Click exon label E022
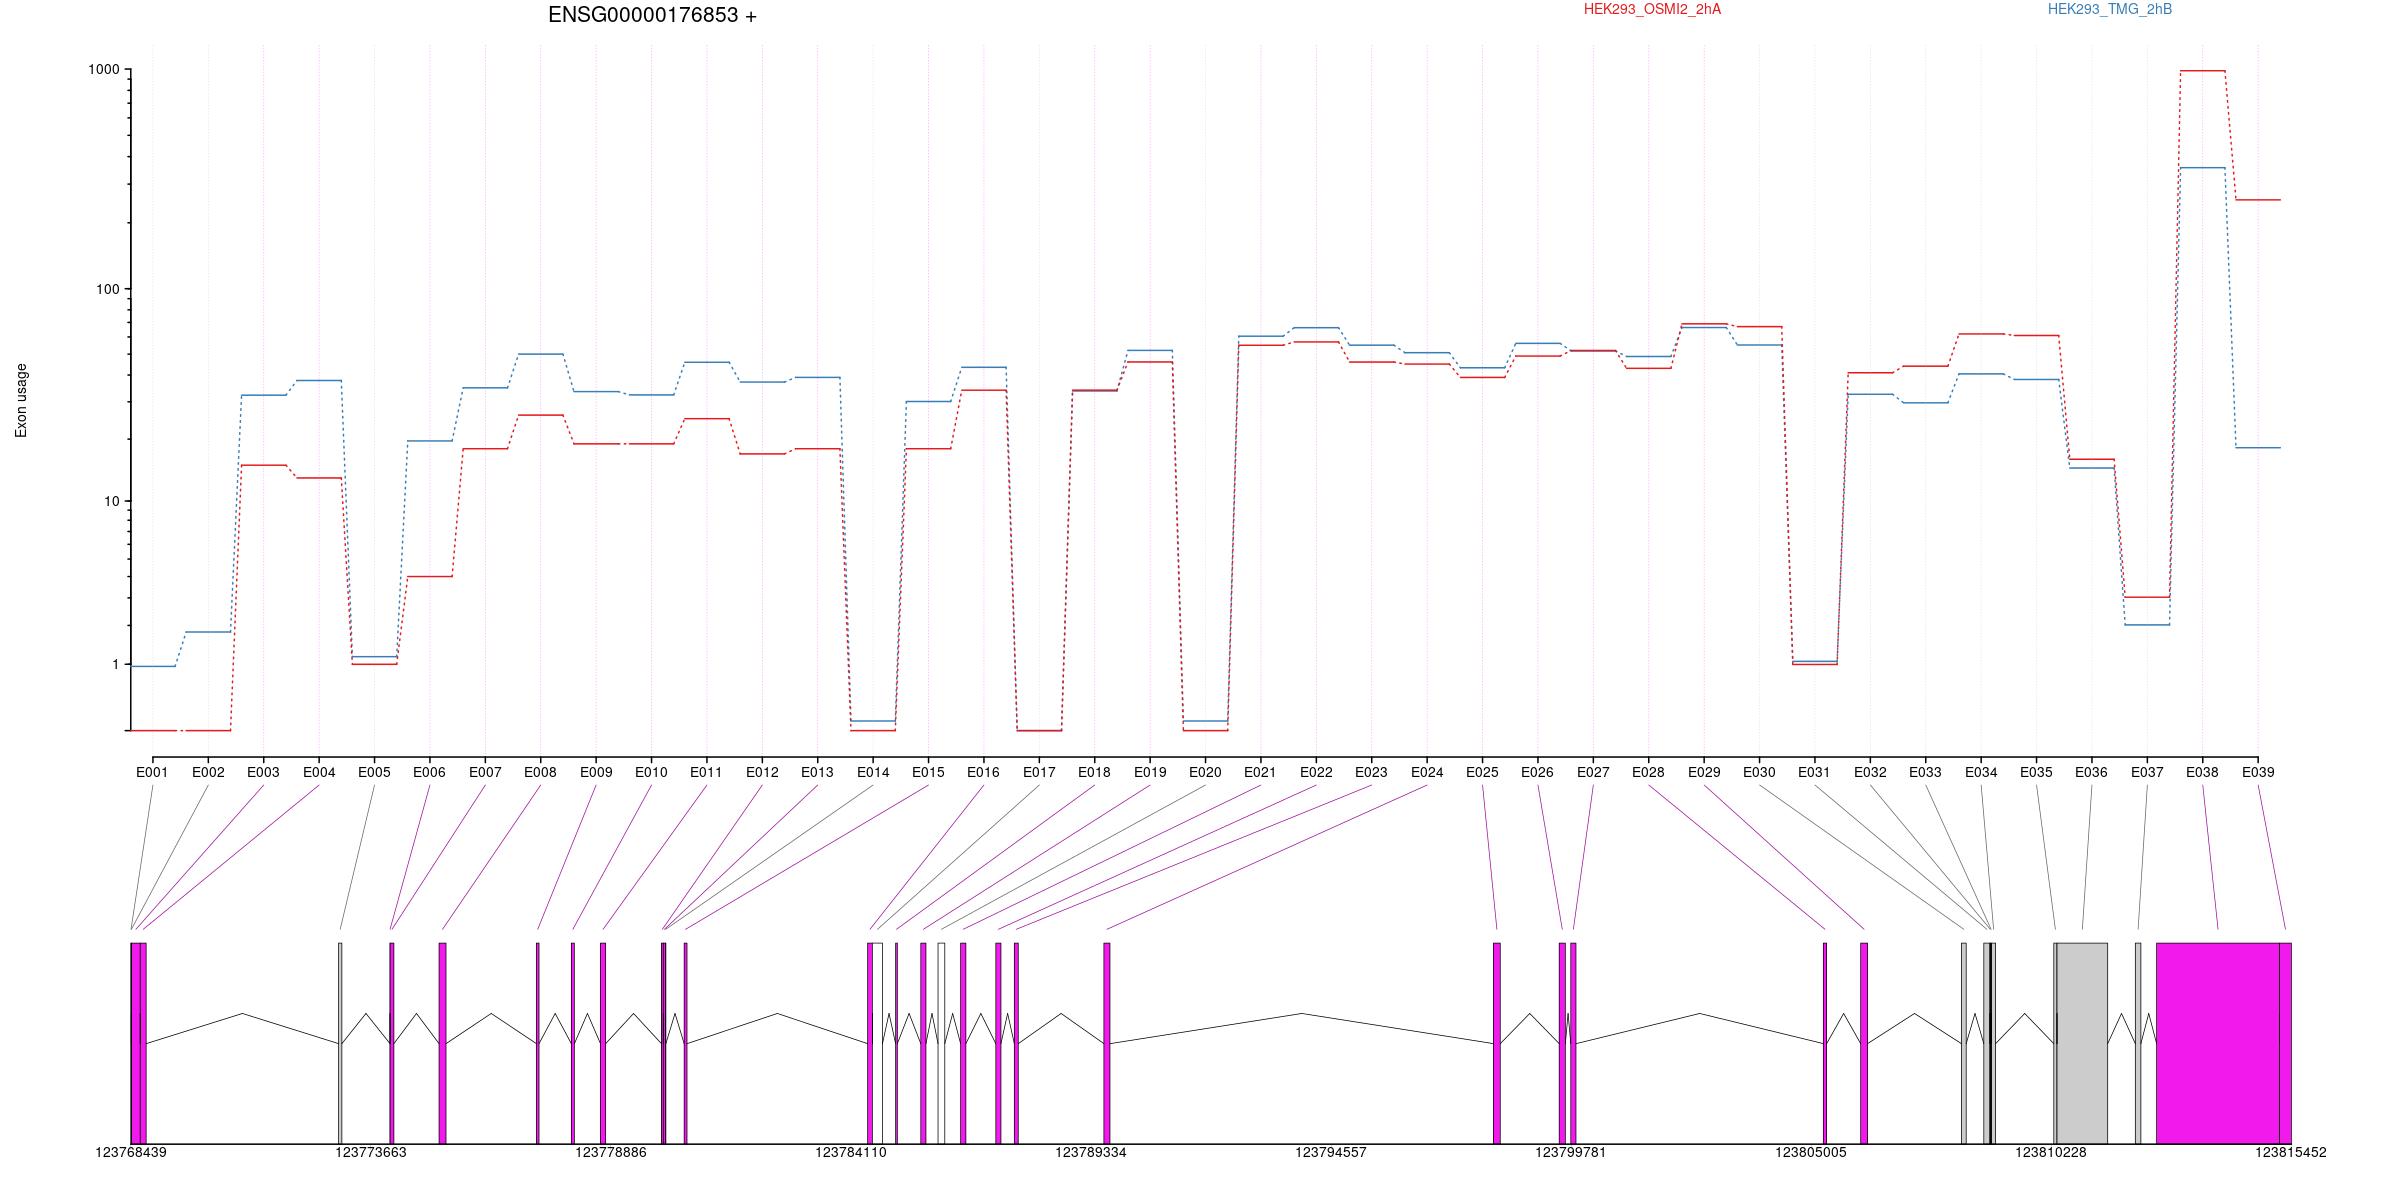The image size is (2400, 1200). [1316, 772]
